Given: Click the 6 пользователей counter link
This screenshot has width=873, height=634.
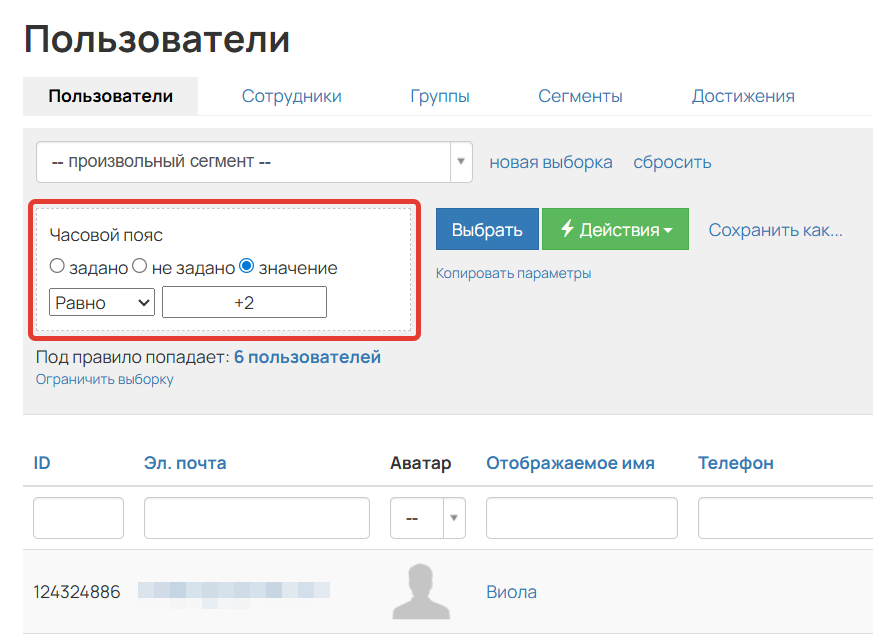Looking at the screenshot, I should click(x=312, y=356).
